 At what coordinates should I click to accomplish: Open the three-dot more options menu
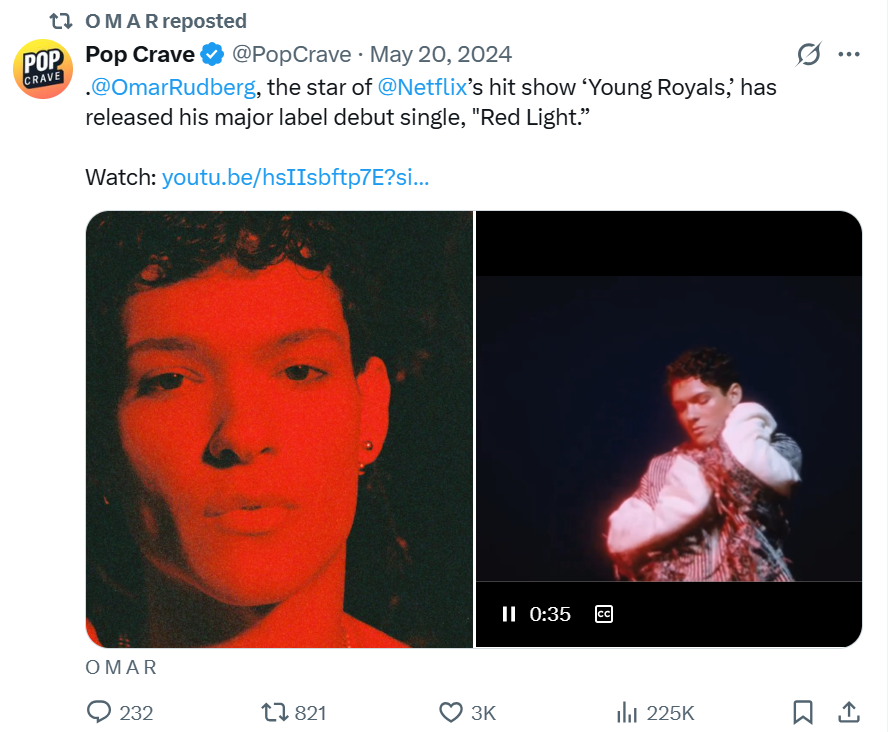849,54
